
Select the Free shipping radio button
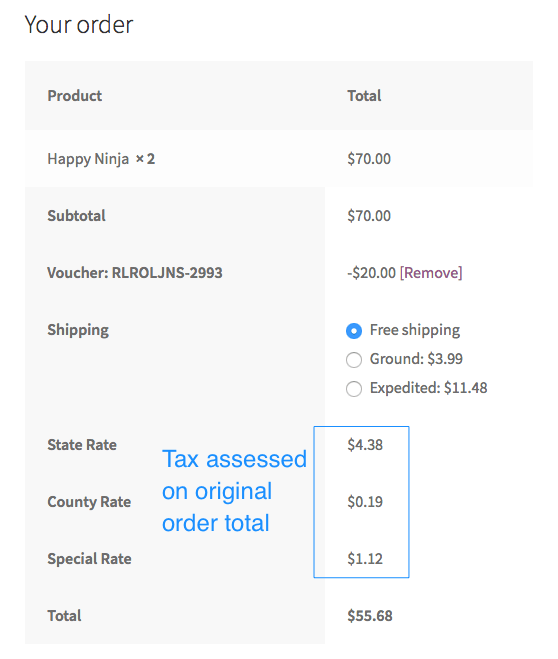click(x=354, y=331)
